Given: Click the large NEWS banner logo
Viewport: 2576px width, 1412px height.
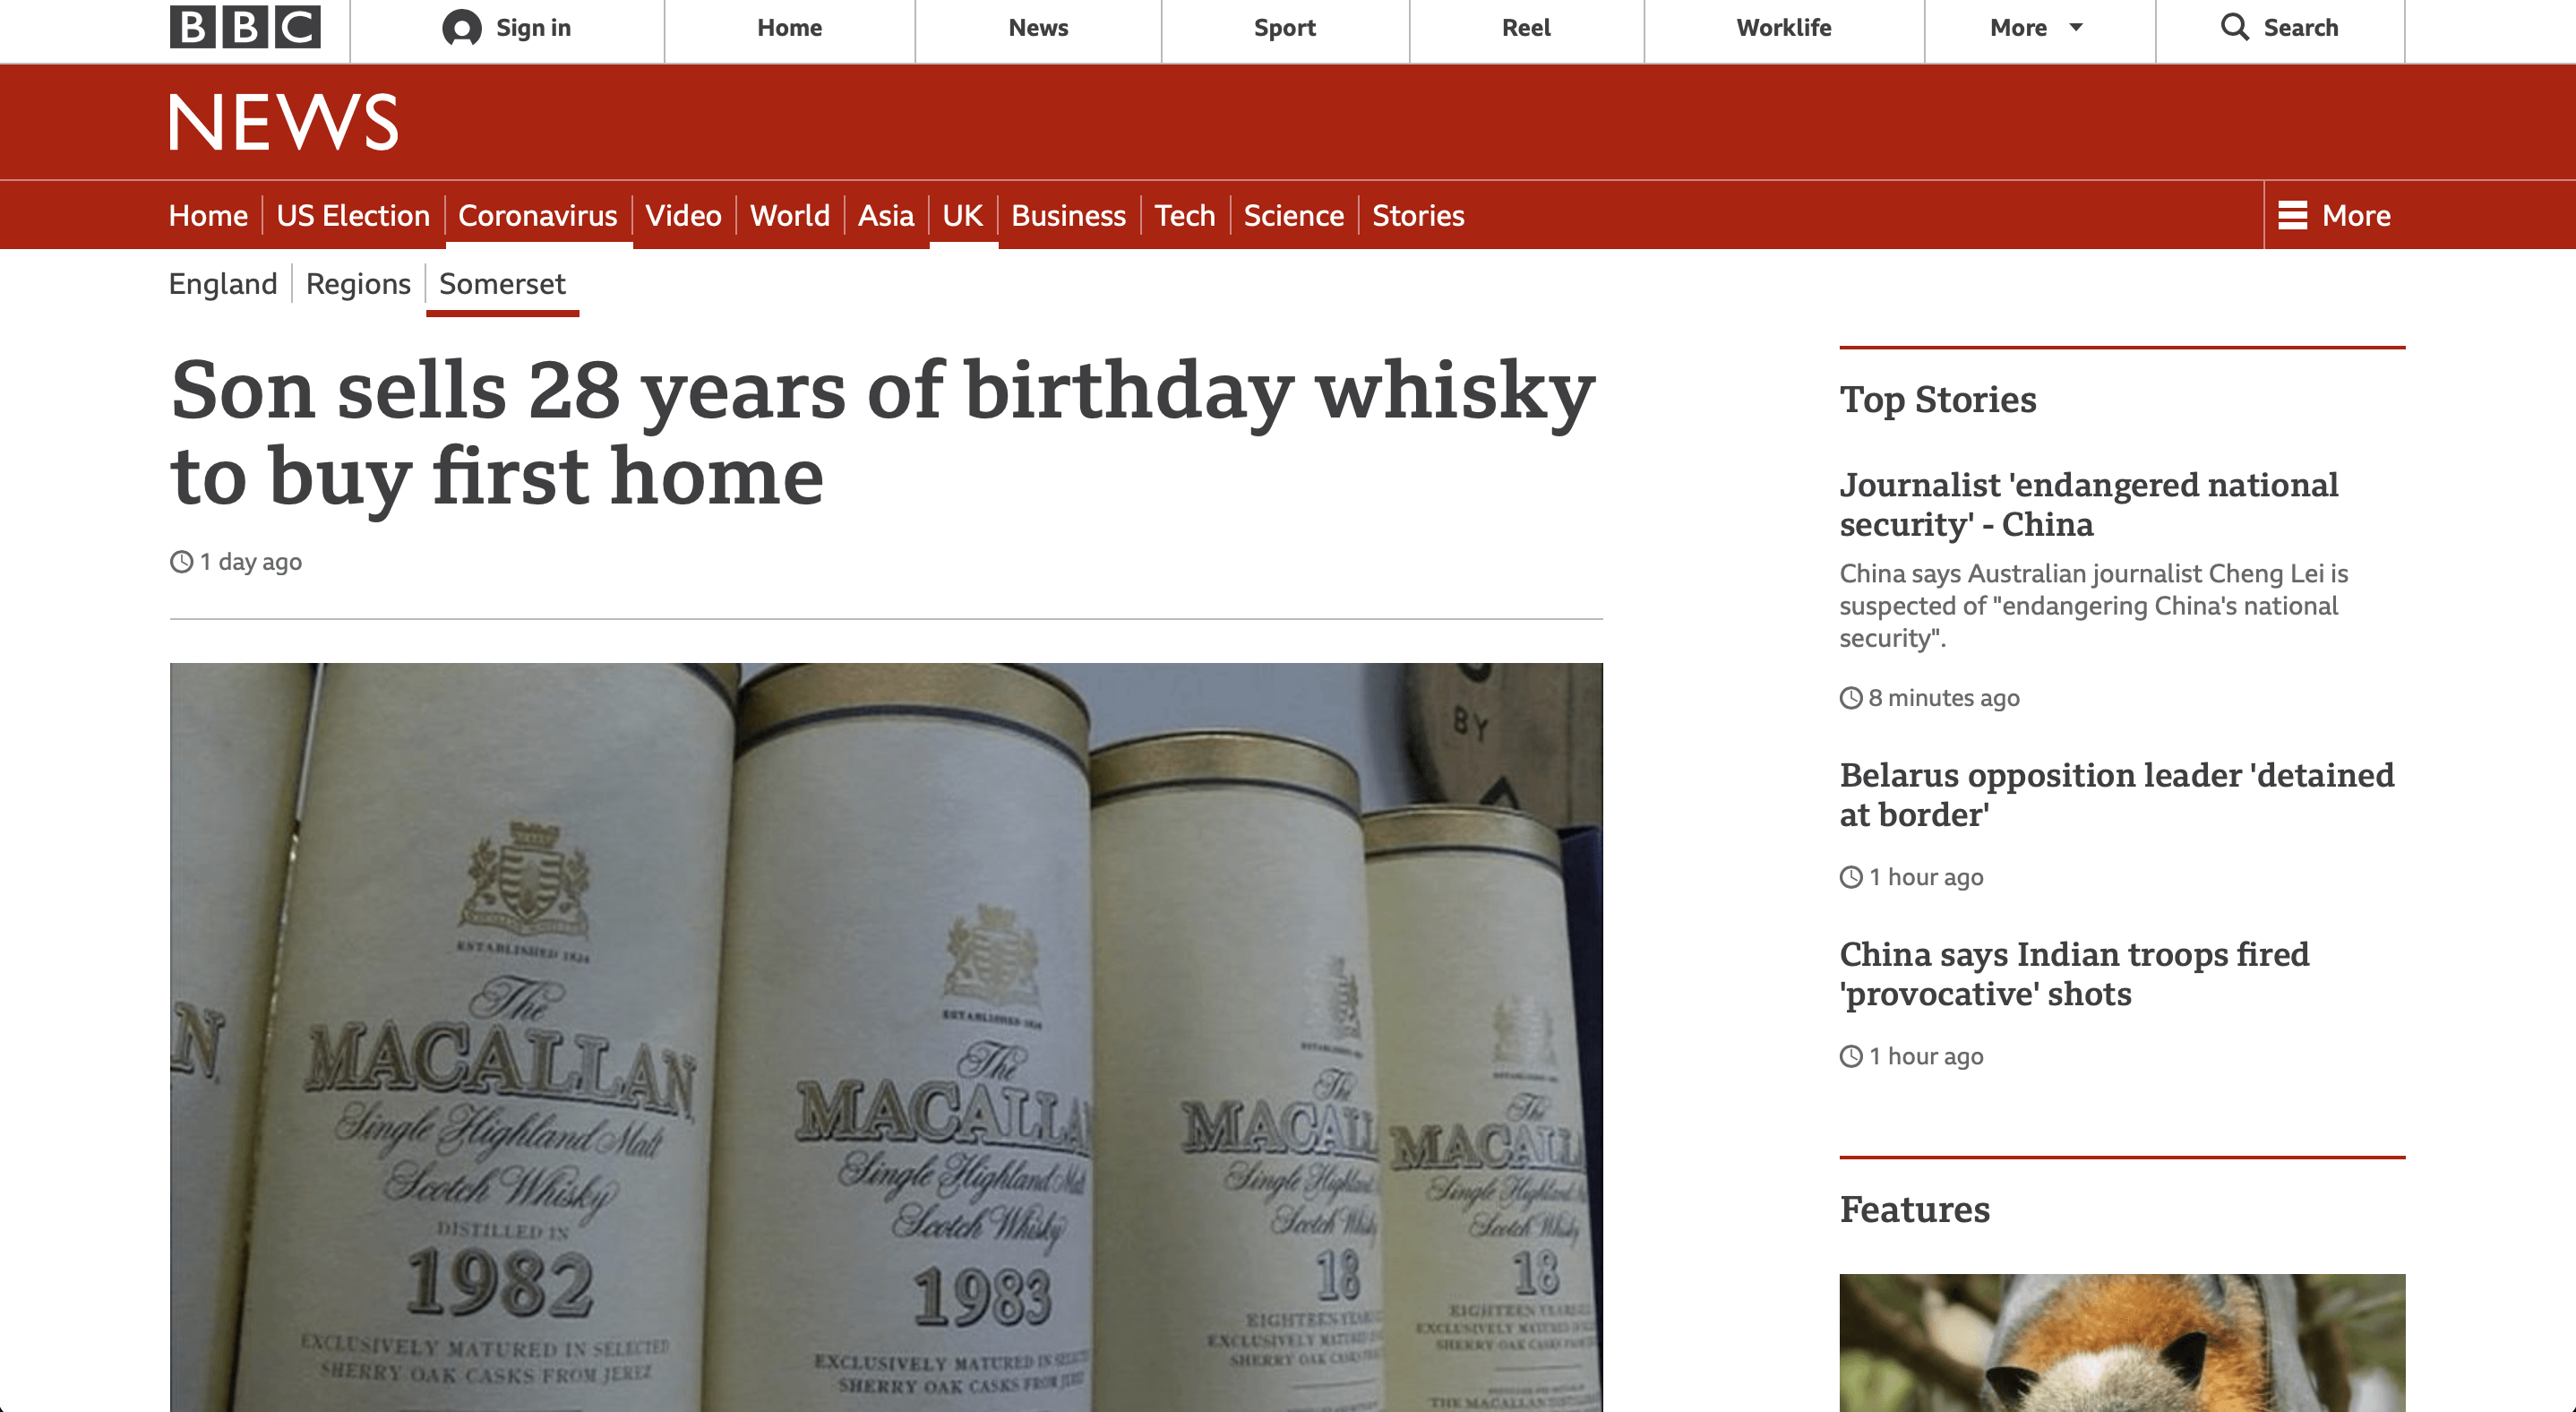Looking at the screenshot, I should pyautogui.click(x=284, y=122).
